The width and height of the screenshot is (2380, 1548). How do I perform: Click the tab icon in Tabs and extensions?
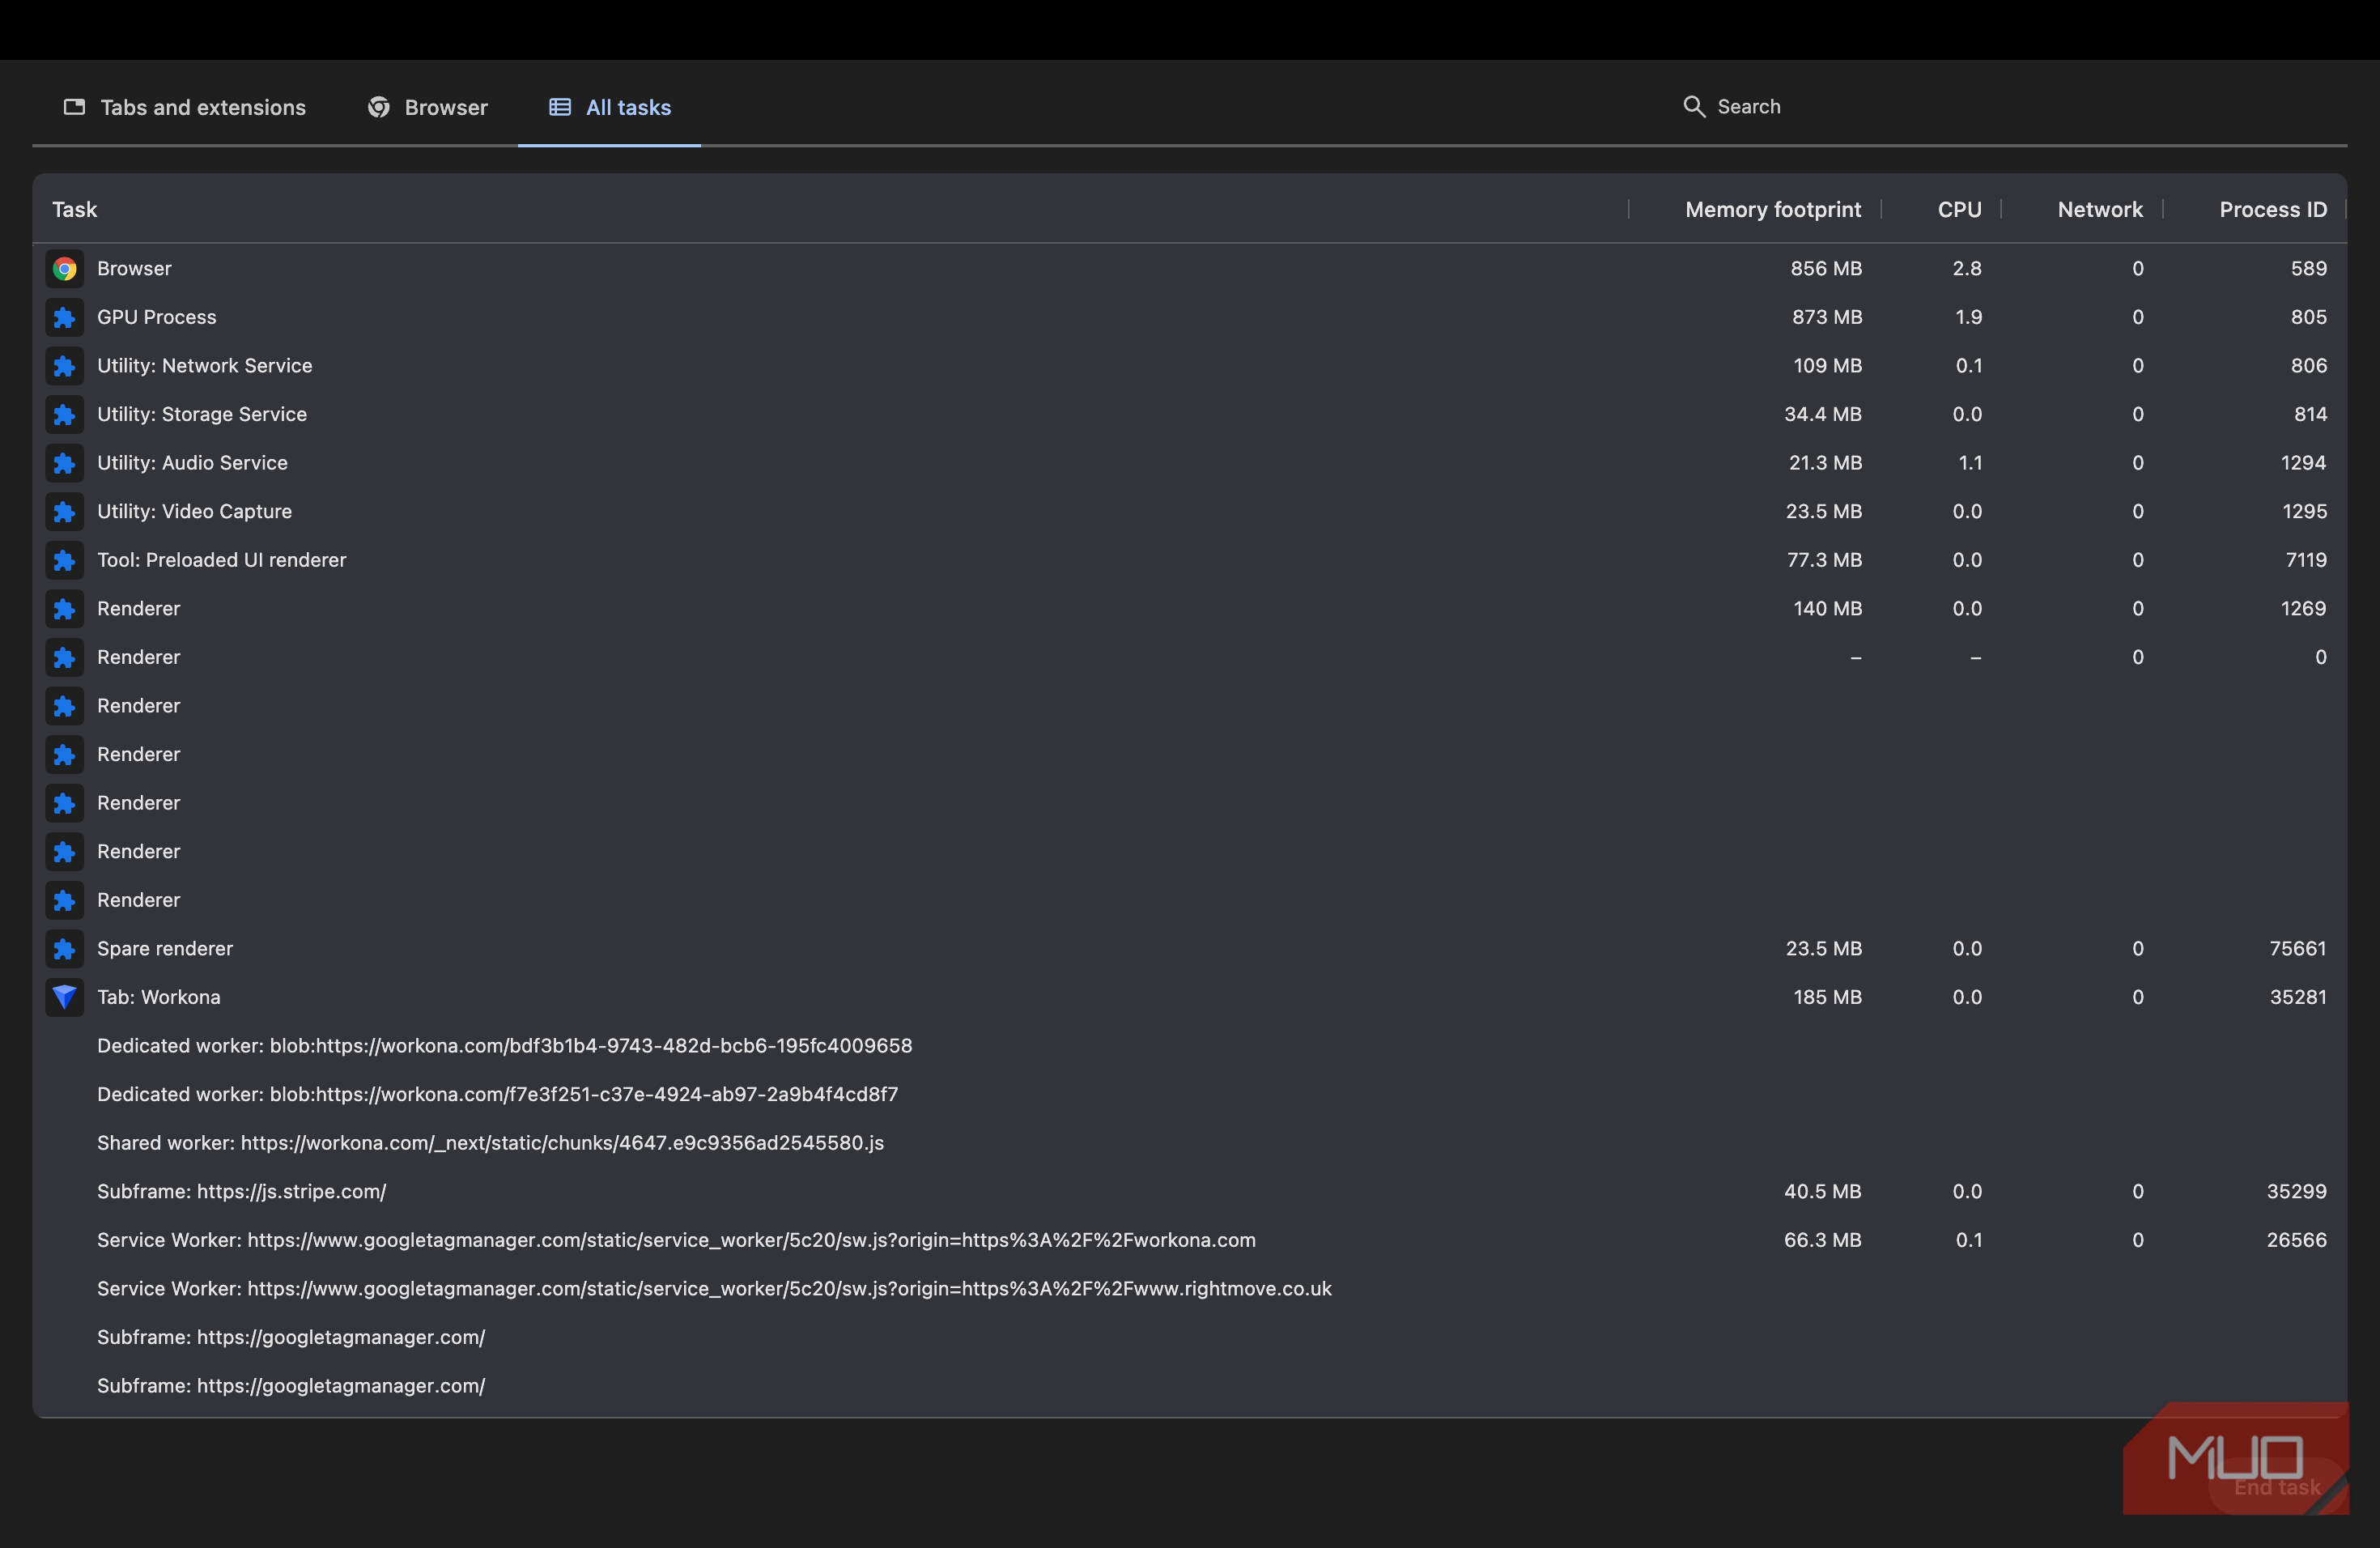[x=74, y=107]
